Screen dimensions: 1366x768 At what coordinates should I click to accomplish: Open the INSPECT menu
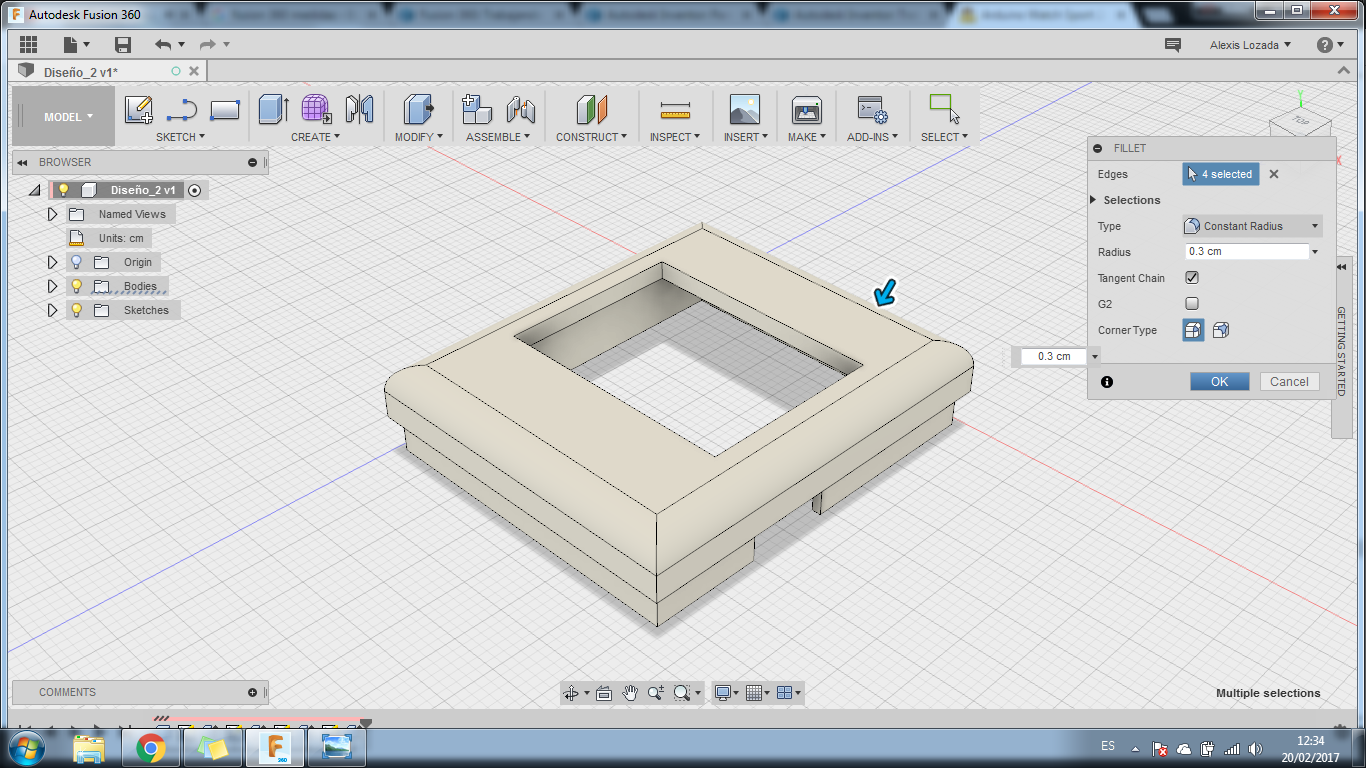click(675, 137)
